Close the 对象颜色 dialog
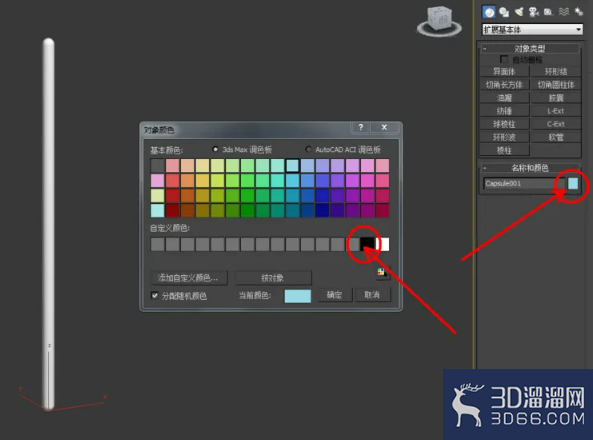The image size is (593, 440). pyautogui.click(x=384, y=127)
